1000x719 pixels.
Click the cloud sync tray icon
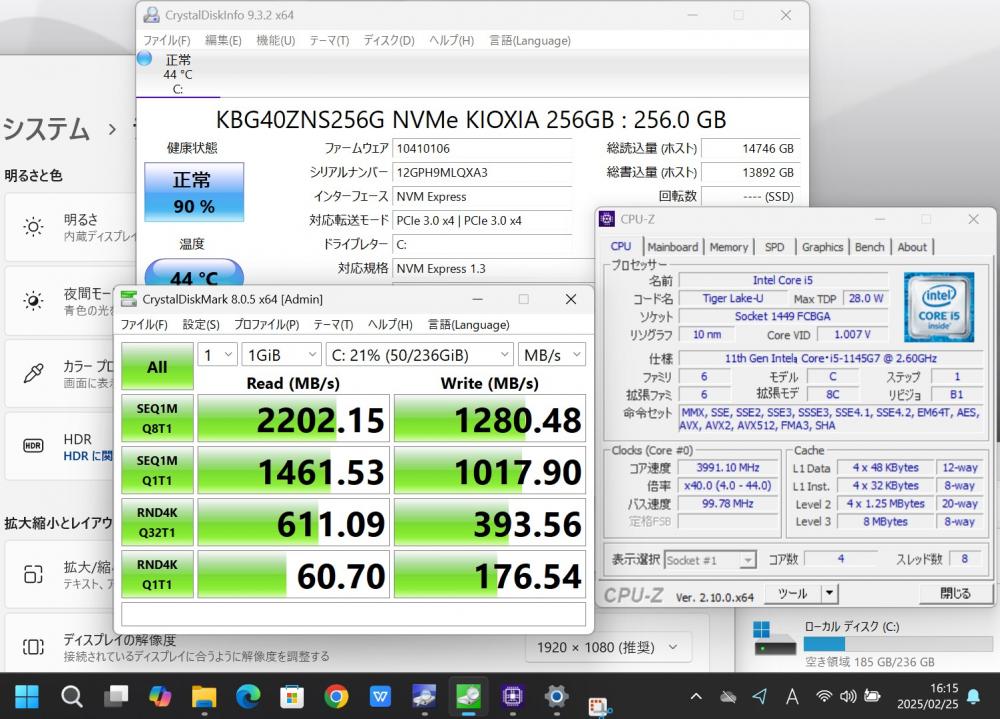(728, 697)
